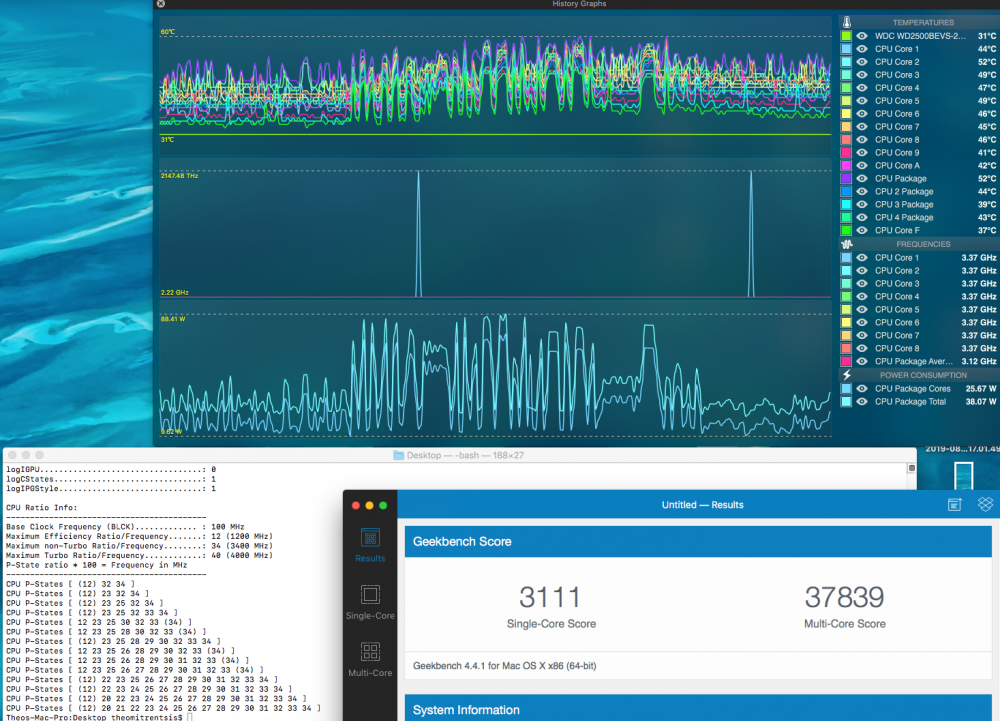Select CPU 4 Package row label
This screenshot has height=721, width=1000.
tap(904, 217)
